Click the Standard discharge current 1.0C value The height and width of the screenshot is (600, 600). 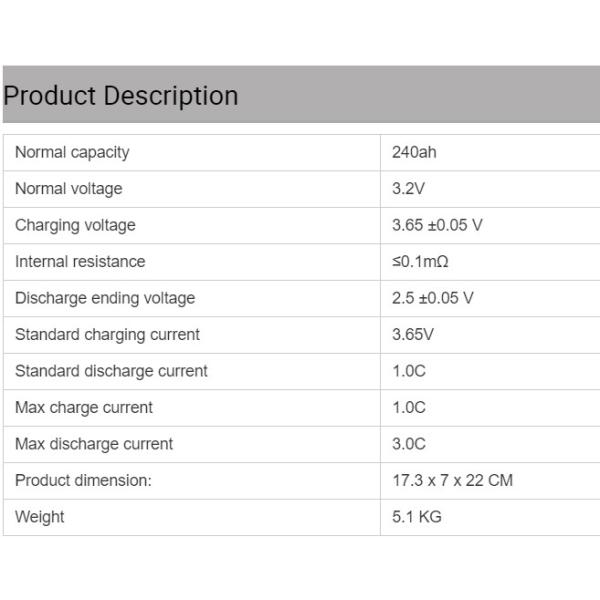(409, 371)
